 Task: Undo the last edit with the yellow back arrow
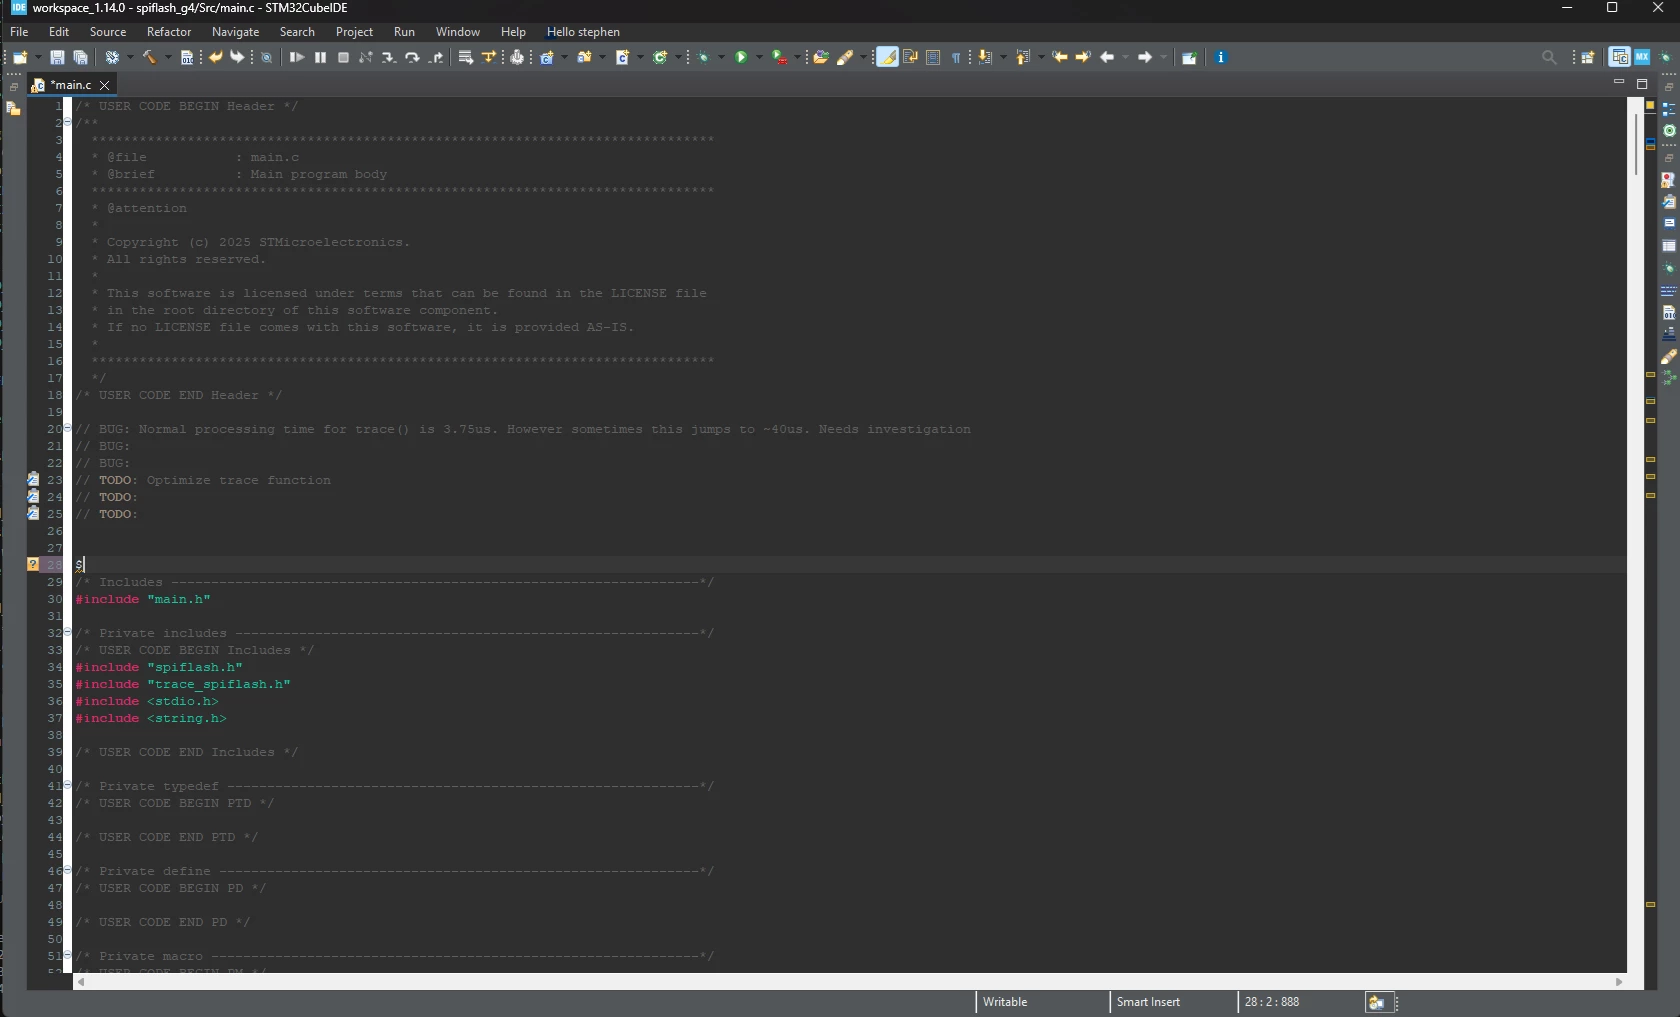(215, 58)
